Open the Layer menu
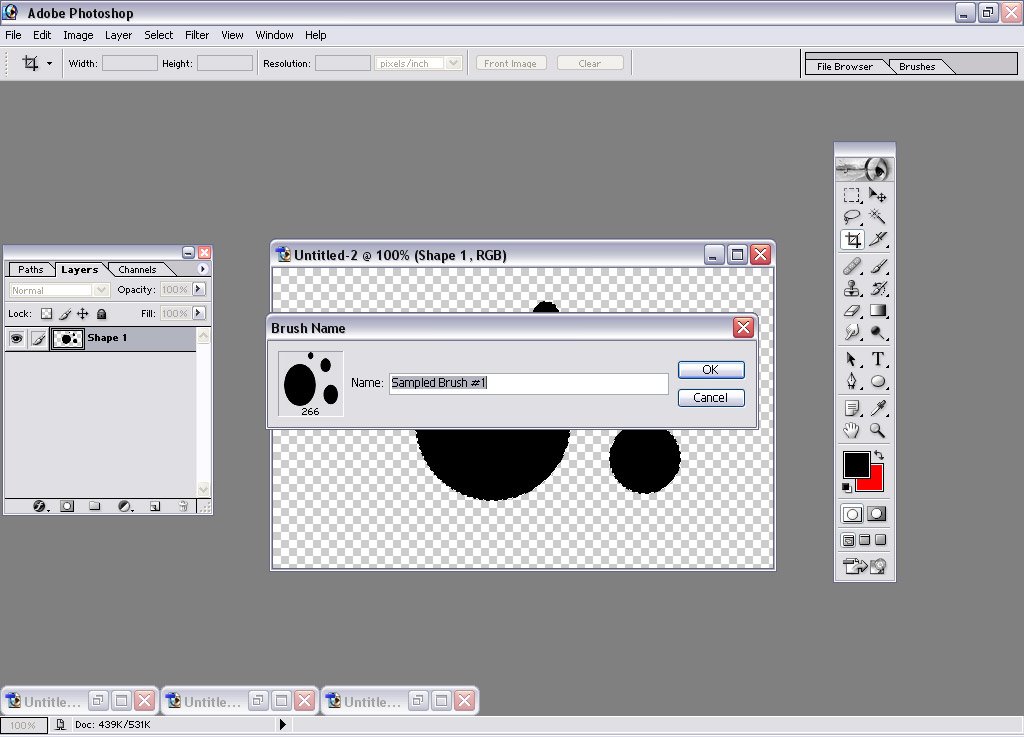 tap(118, 35)
